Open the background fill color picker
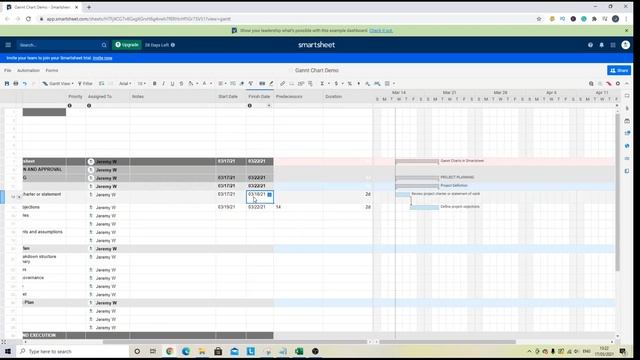Viewport: 640px width, 360px height. coord(192,84)
